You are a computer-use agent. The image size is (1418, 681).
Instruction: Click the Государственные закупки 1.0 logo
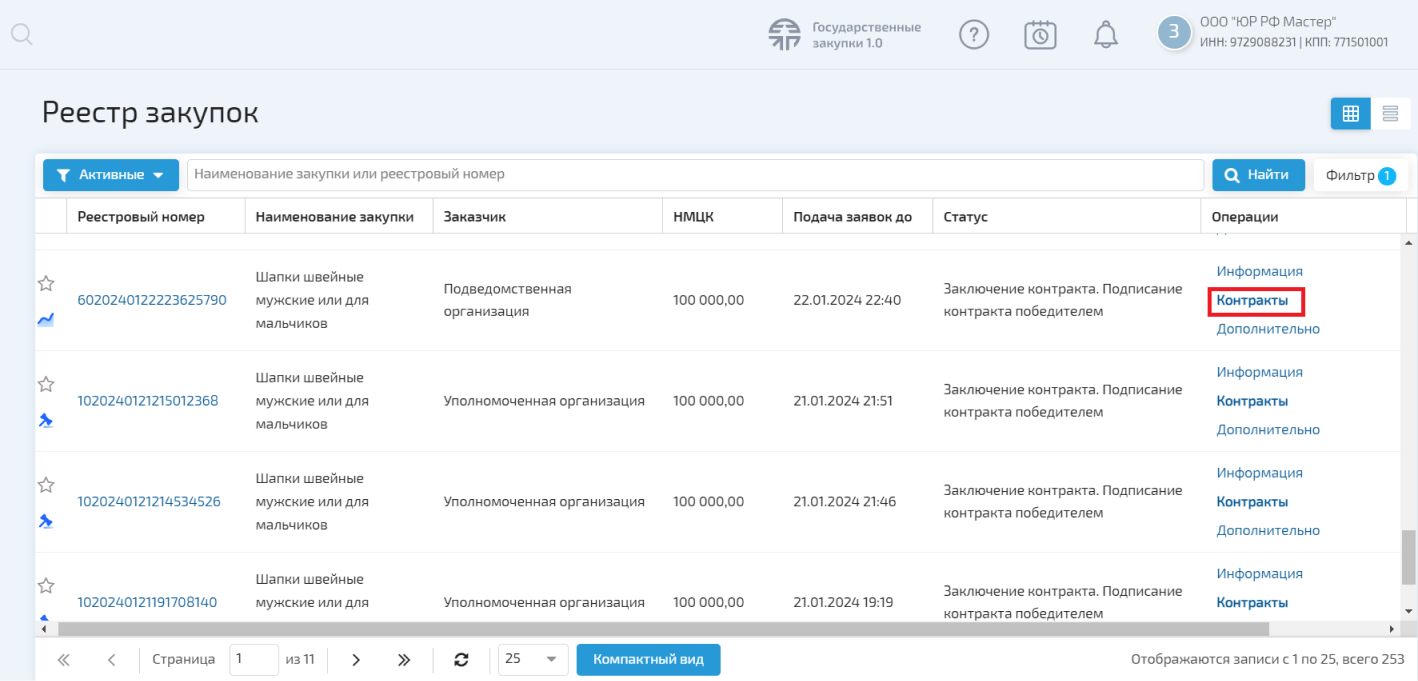click(x=845, y=35)
